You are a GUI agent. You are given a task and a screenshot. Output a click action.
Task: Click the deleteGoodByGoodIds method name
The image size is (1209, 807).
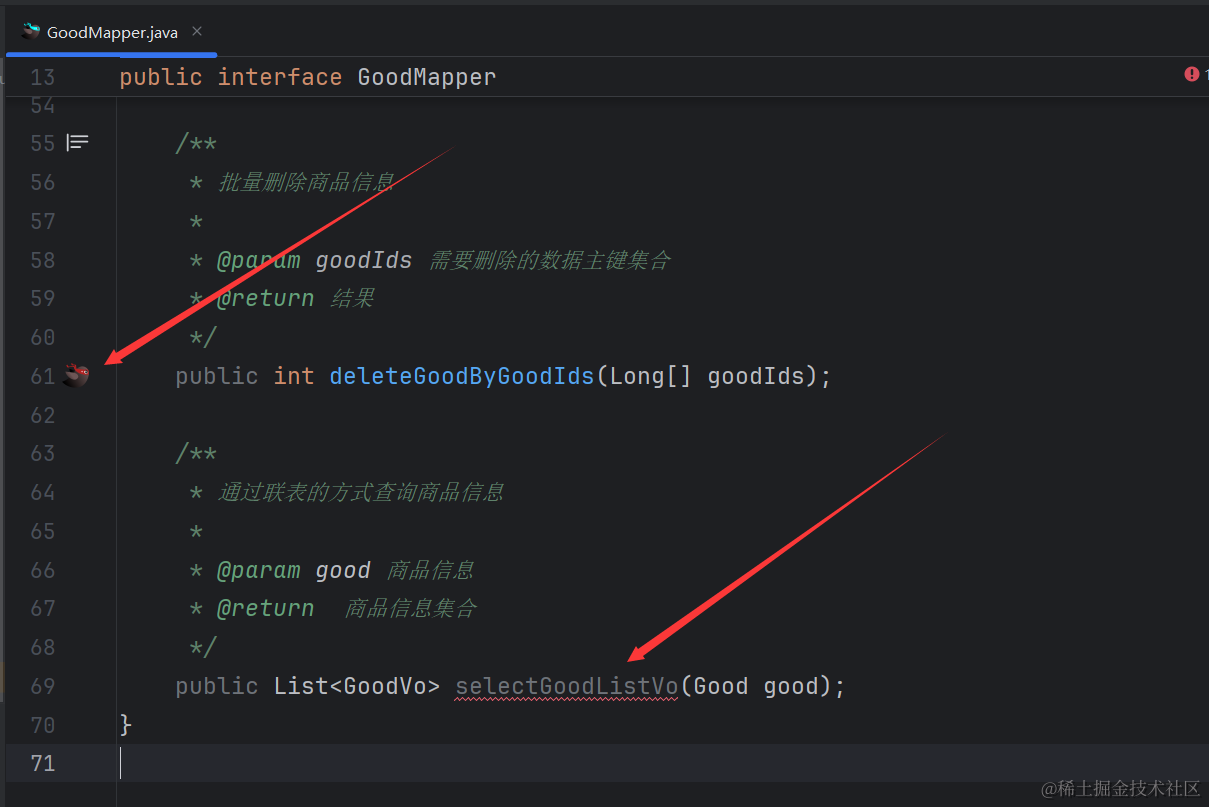[x=461, y=376]
